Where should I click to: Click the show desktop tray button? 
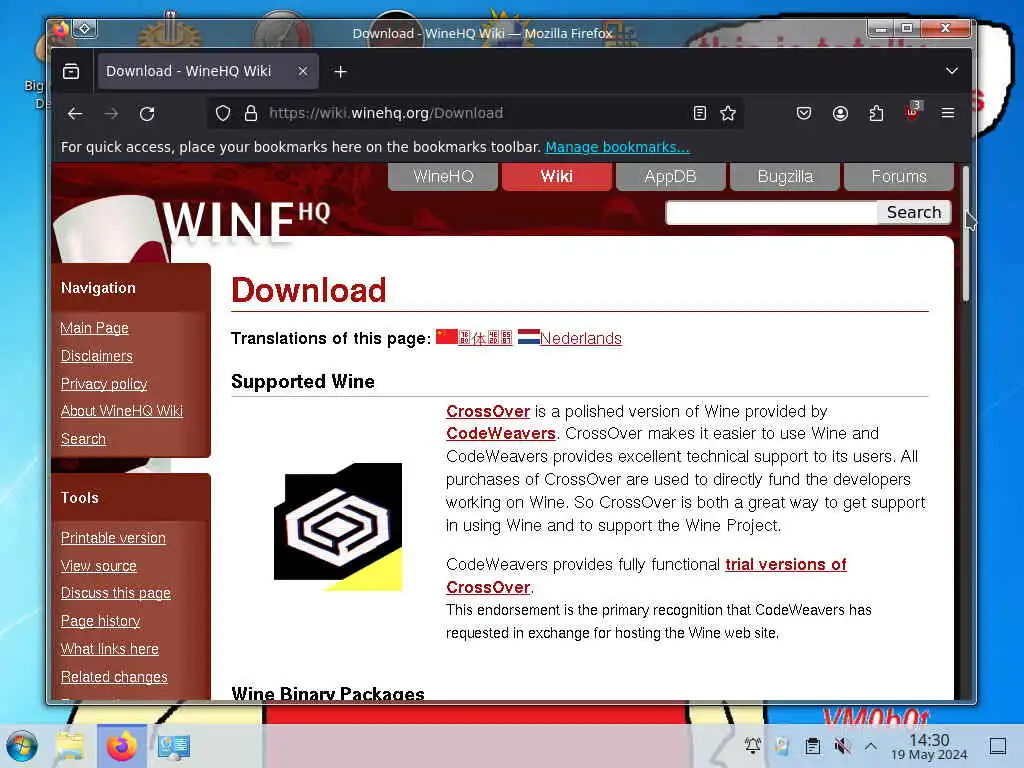997,746
